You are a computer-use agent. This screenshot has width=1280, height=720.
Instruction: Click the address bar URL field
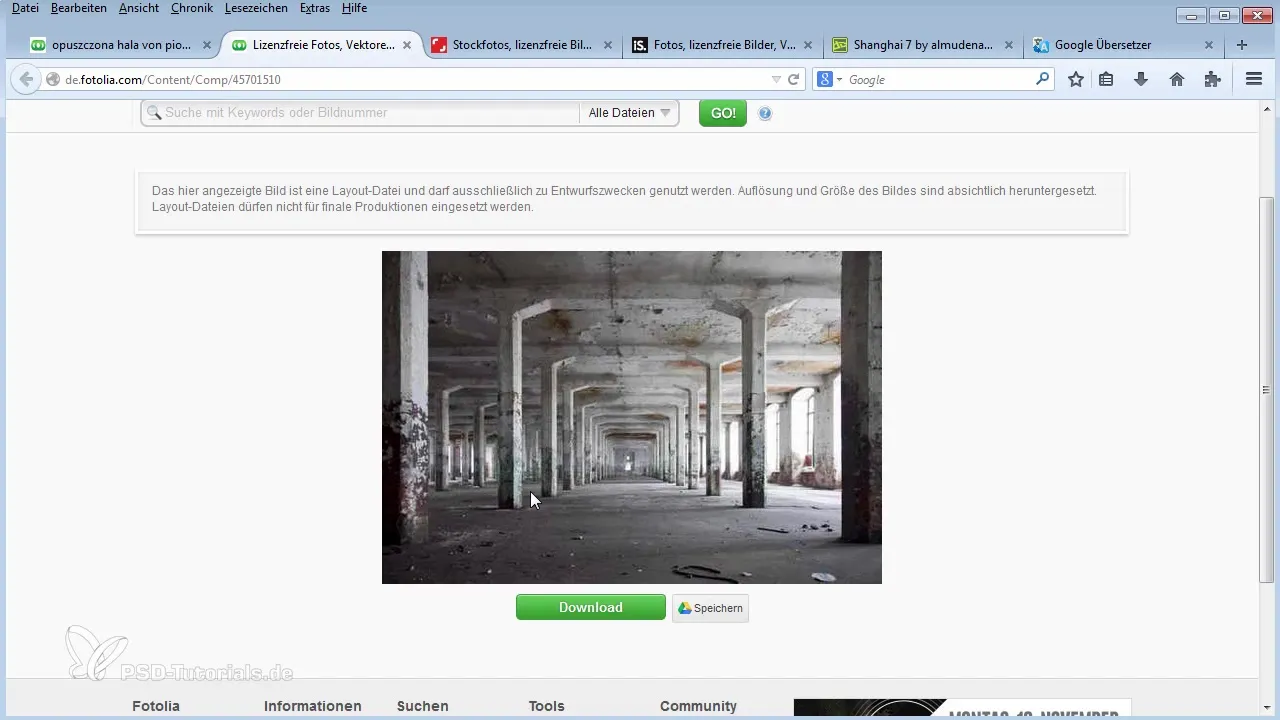pos(415,79)
